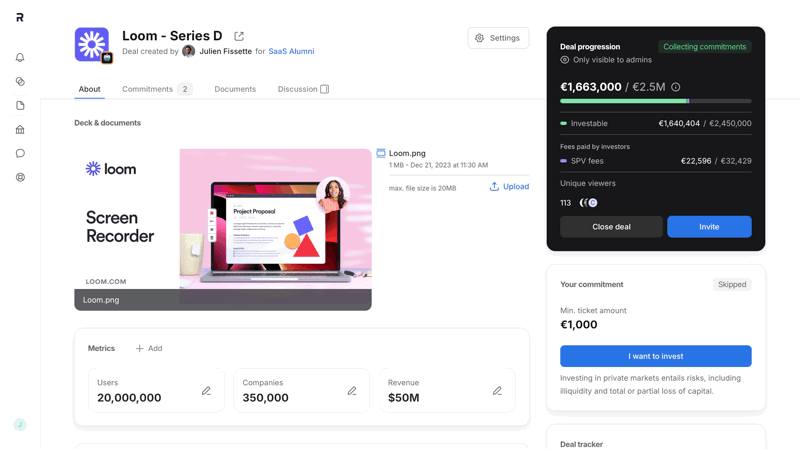Click the Min. ticket amount €1,000
This screenshot has width=800, height=449.
[579, 325]
